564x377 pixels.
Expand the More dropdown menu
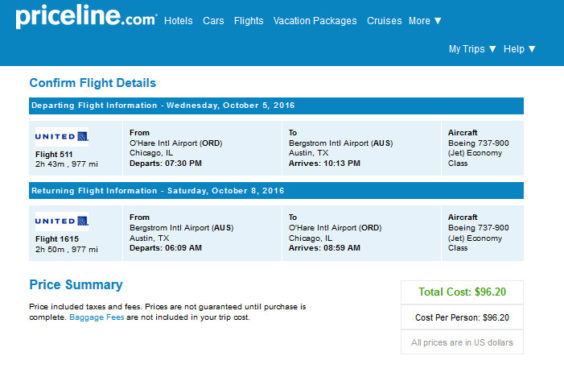[x=425, y=21]
